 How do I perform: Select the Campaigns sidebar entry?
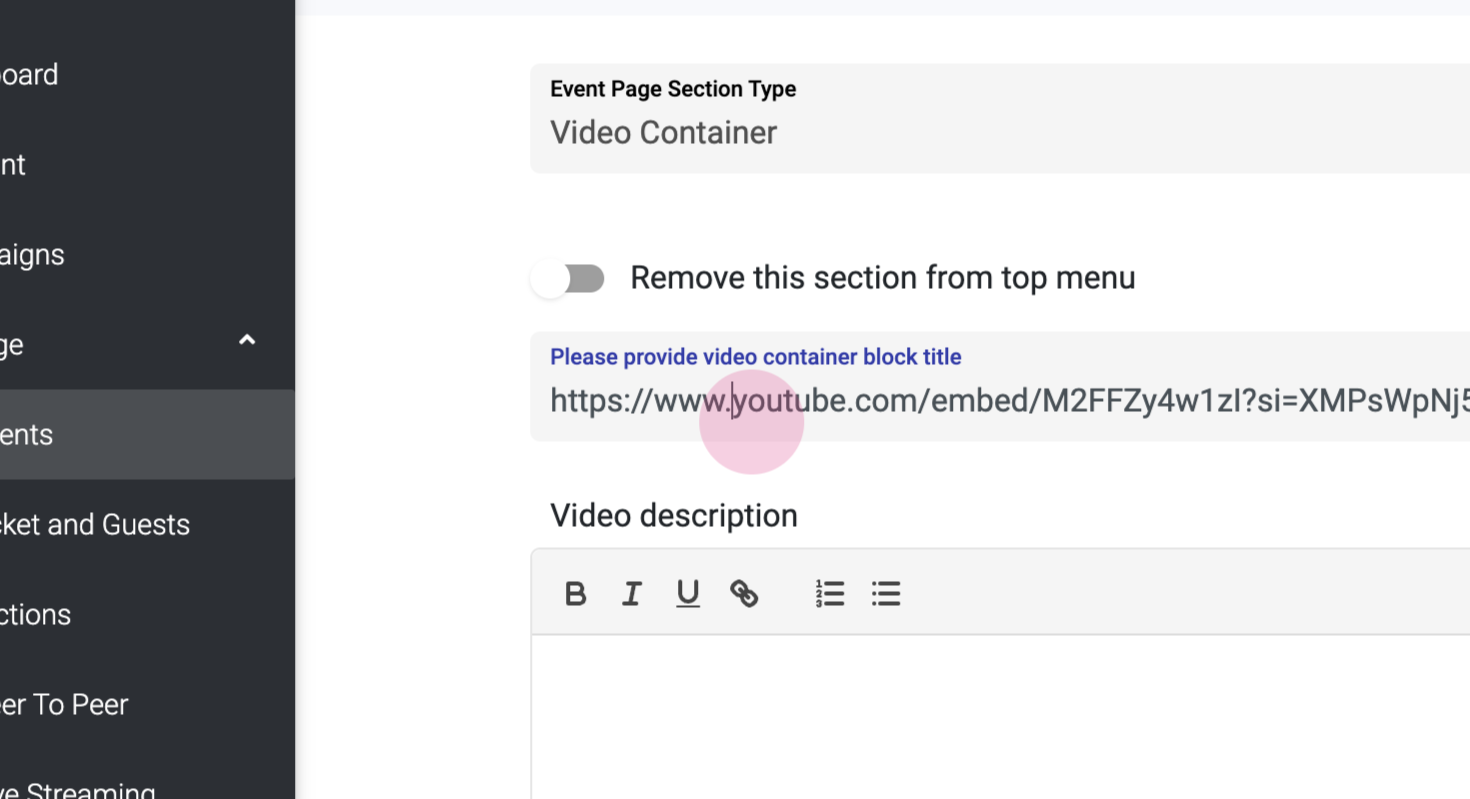pyautogui.click(x=33, y=255)
